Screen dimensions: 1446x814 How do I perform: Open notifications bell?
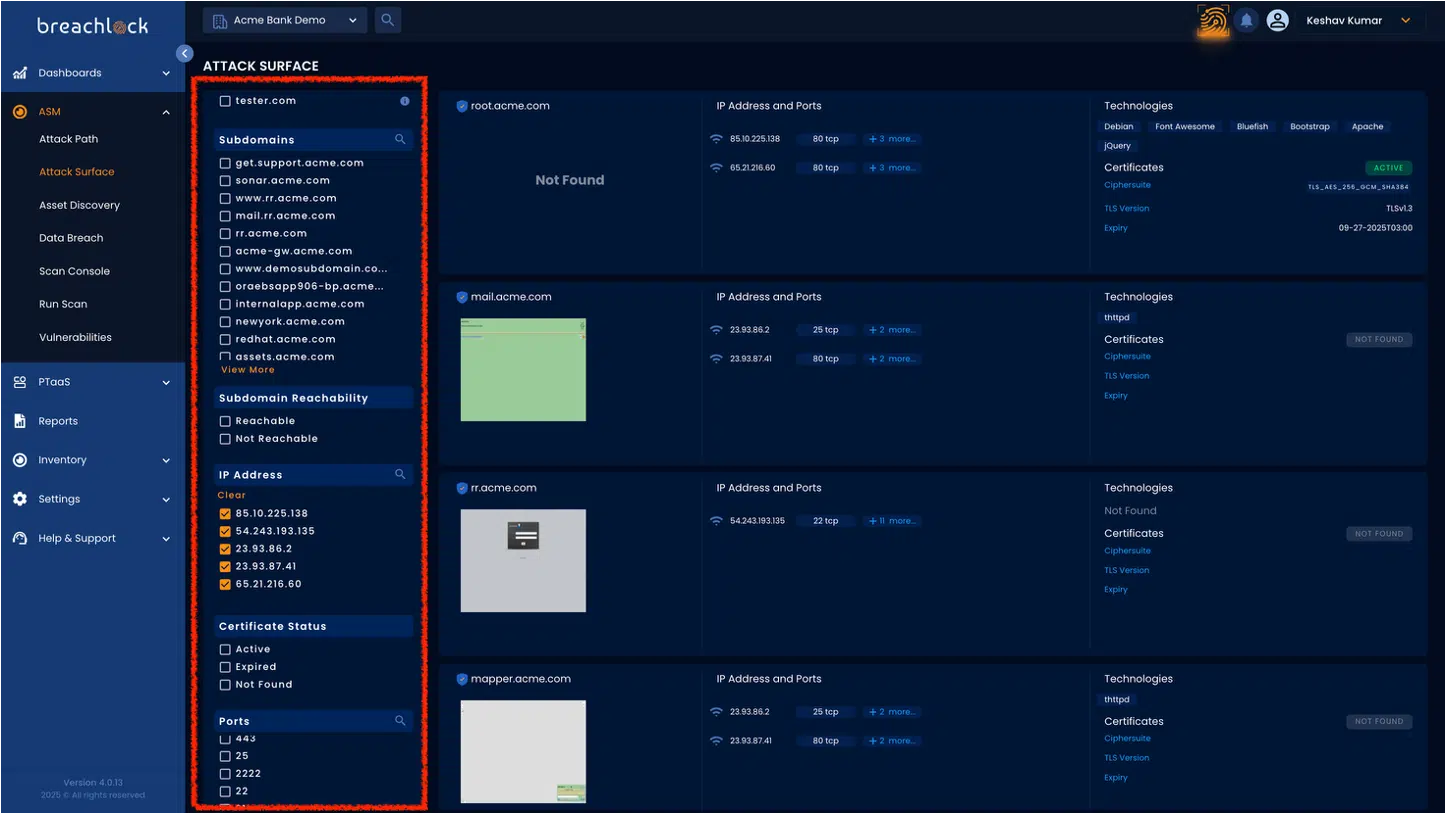tap(1246, 20)
